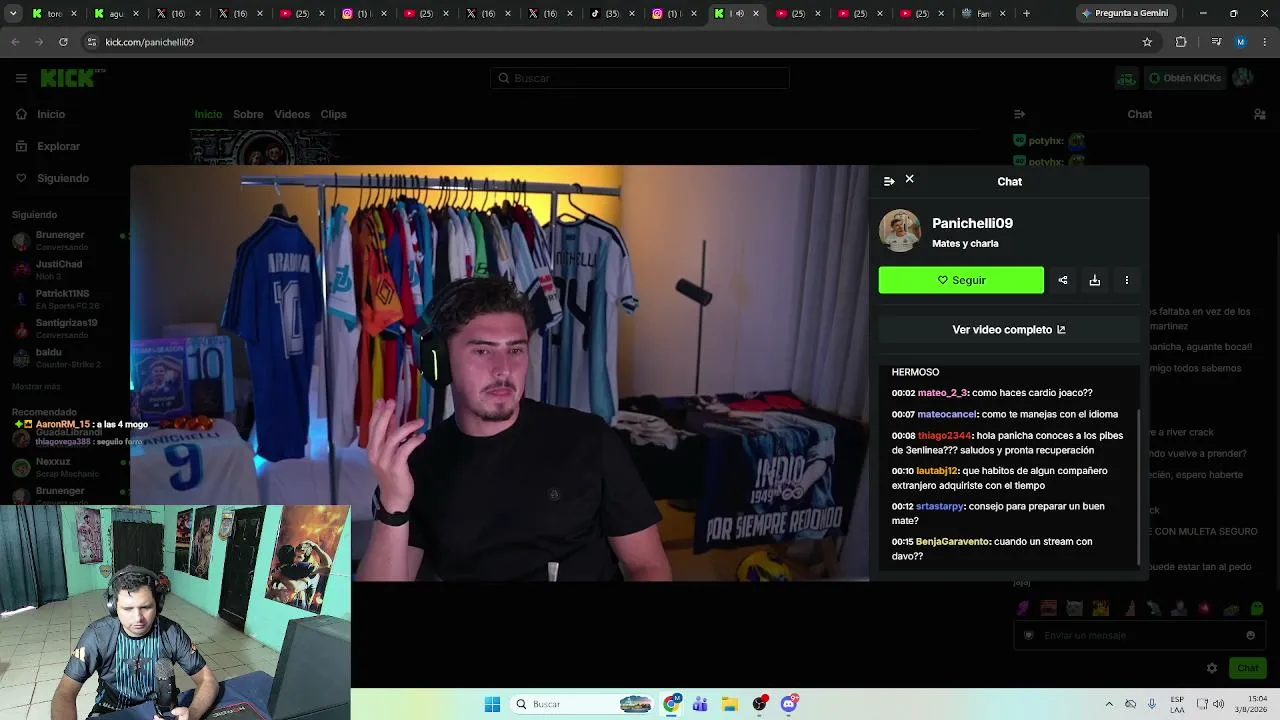
Task: Open Panichelli09's avatar in the clip panel
Action: point(900,231)
